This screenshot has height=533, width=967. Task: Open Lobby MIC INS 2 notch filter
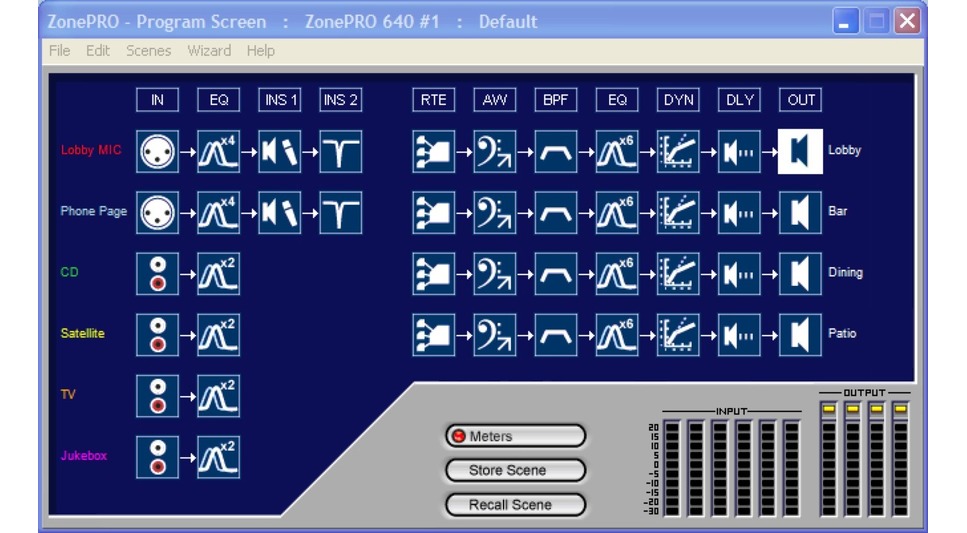pos(340,151)
